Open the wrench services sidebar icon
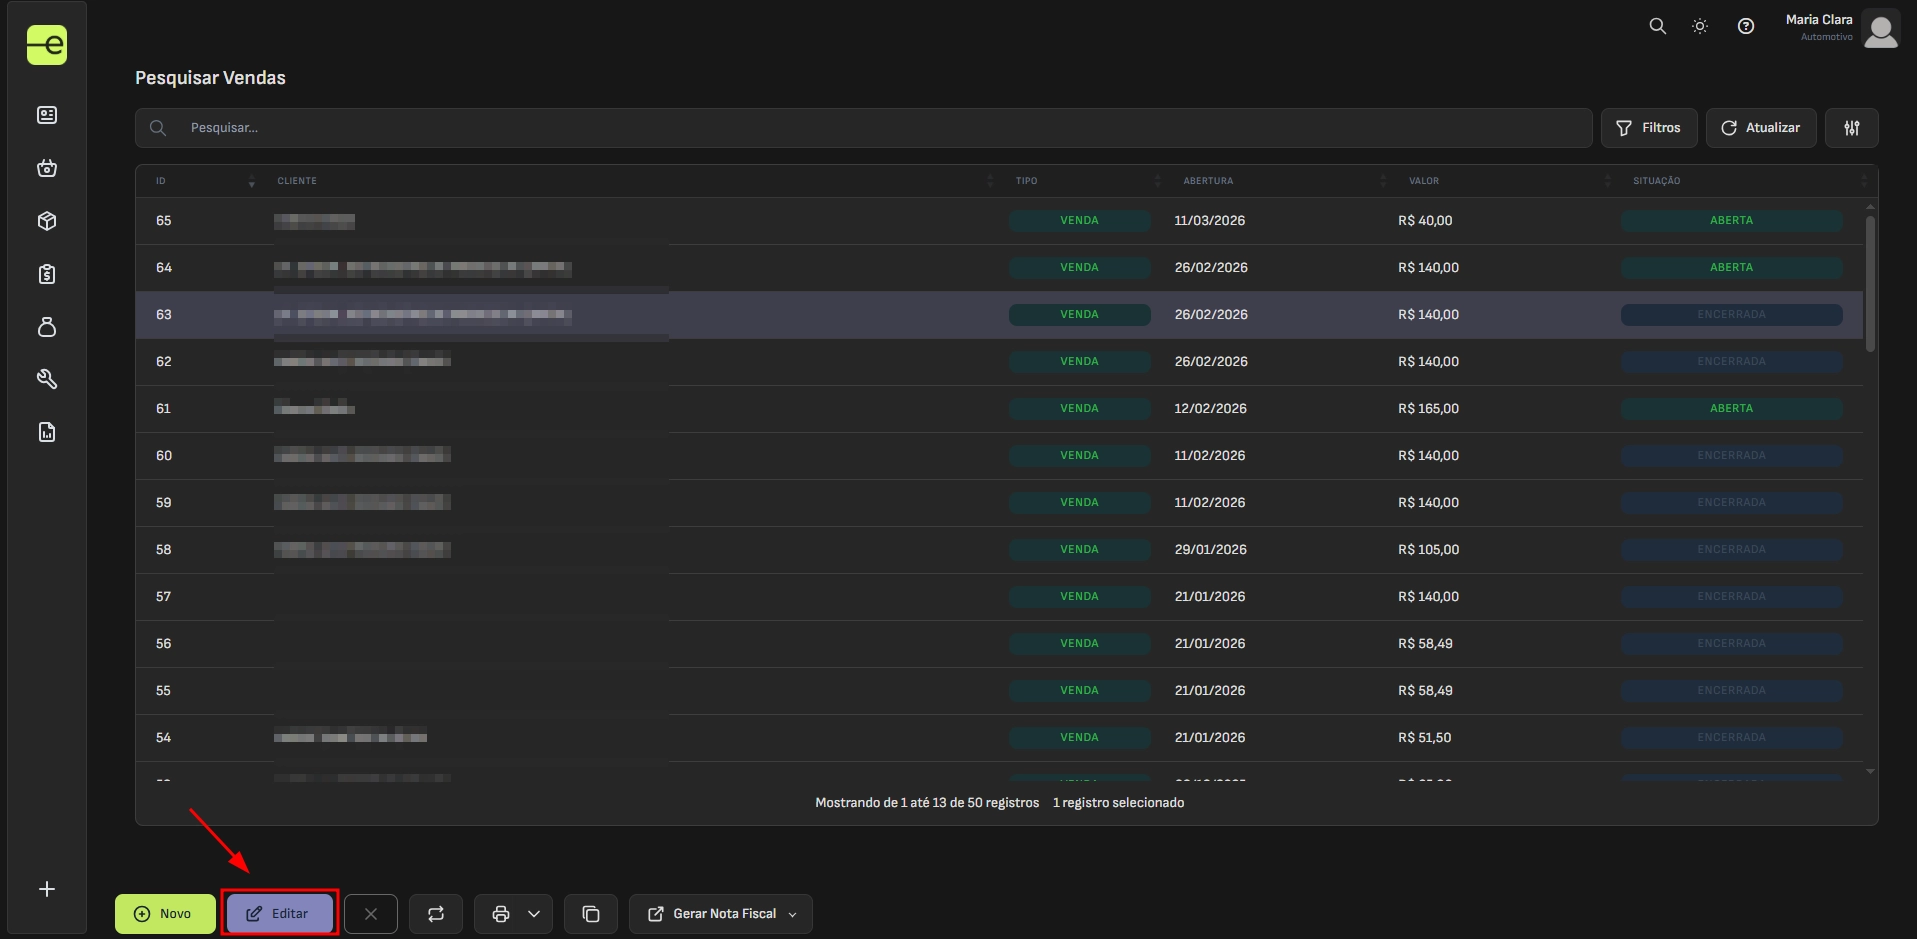1917x939 pixels. click(47, 379)
